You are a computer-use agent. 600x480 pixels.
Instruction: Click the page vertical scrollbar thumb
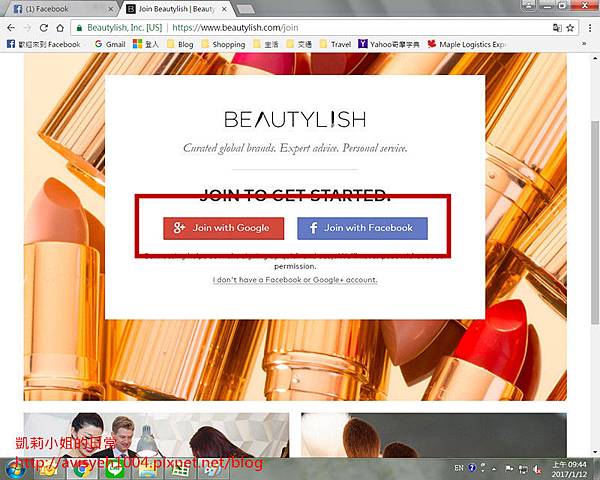coord(595,222)
